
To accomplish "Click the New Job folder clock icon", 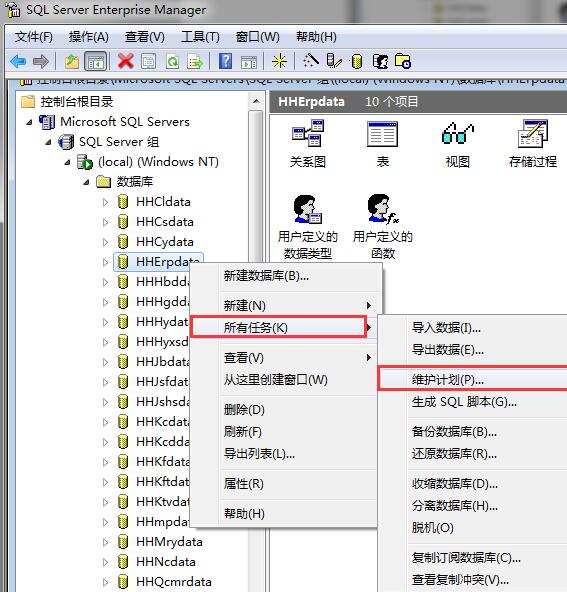I will [403, 61].
